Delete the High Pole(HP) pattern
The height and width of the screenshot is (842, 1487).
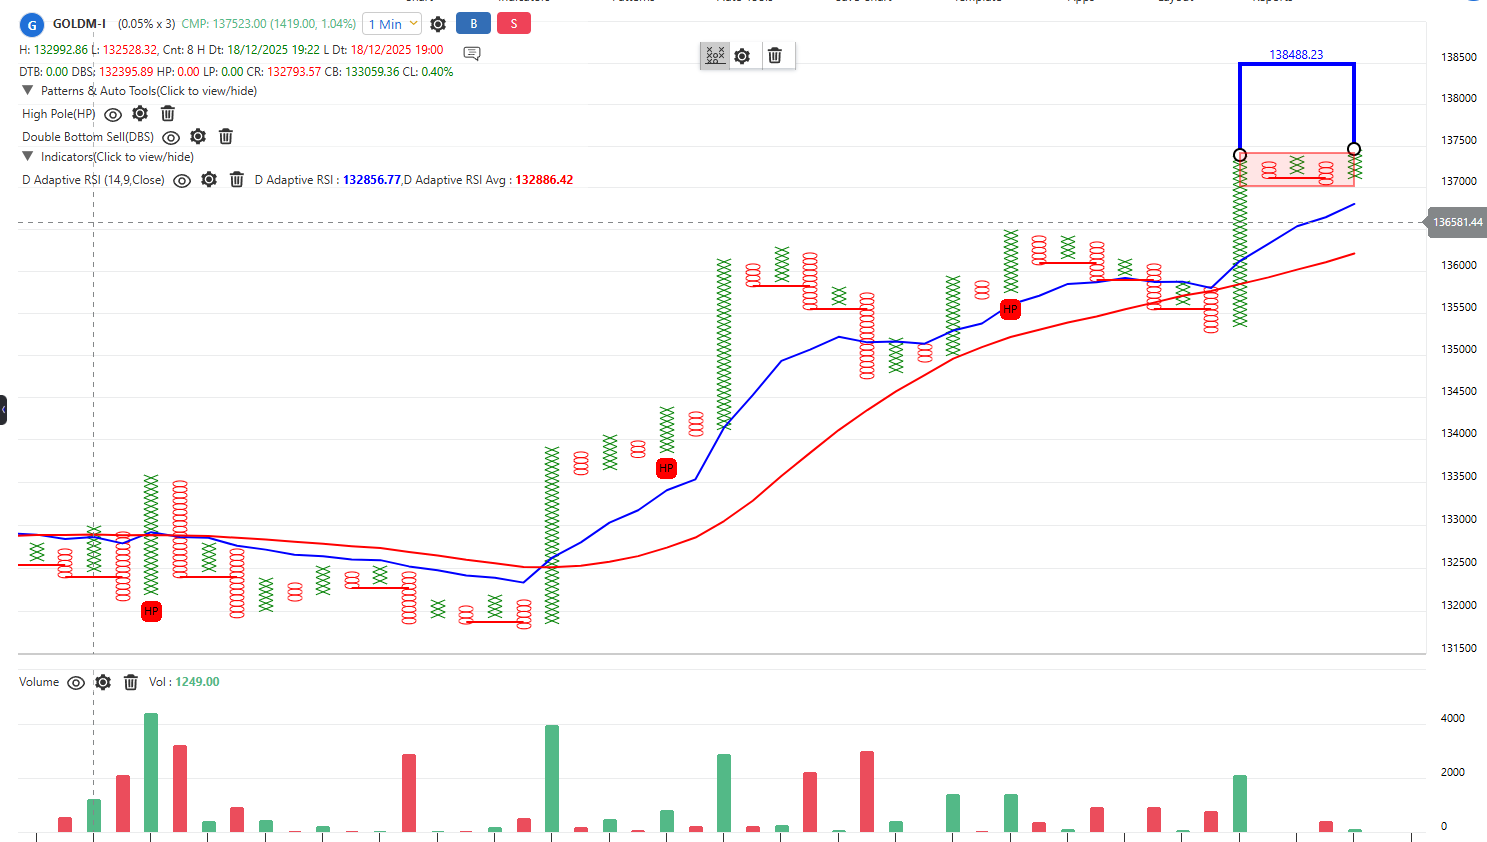pos(168,114)
